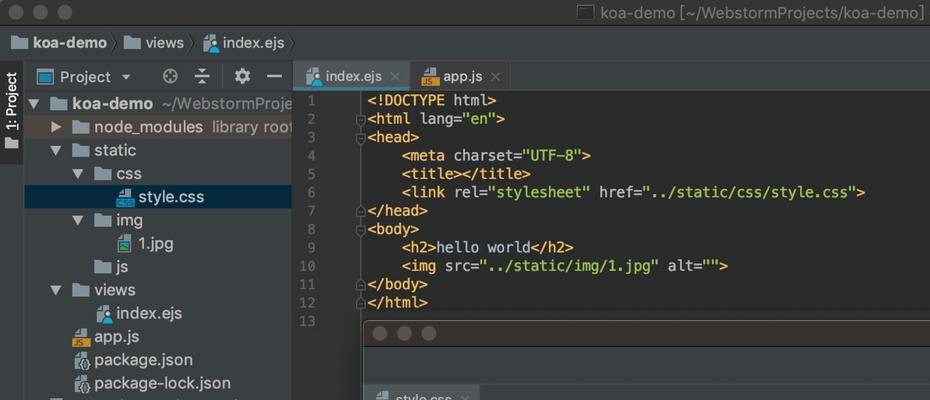Expand the node_modules folder
Viewport: 930px width, 400px height.
pyautogui.click(x=56, y=127)
